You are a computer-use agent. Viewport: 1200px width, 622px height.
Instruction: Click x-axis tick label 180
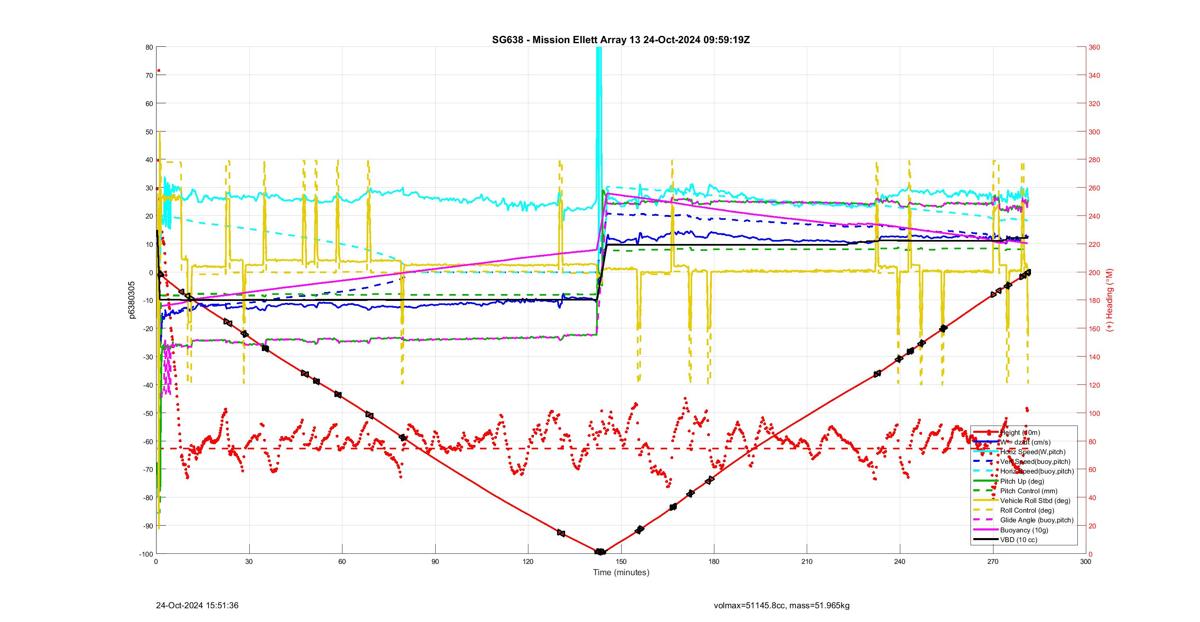click(x=714, y=562)
